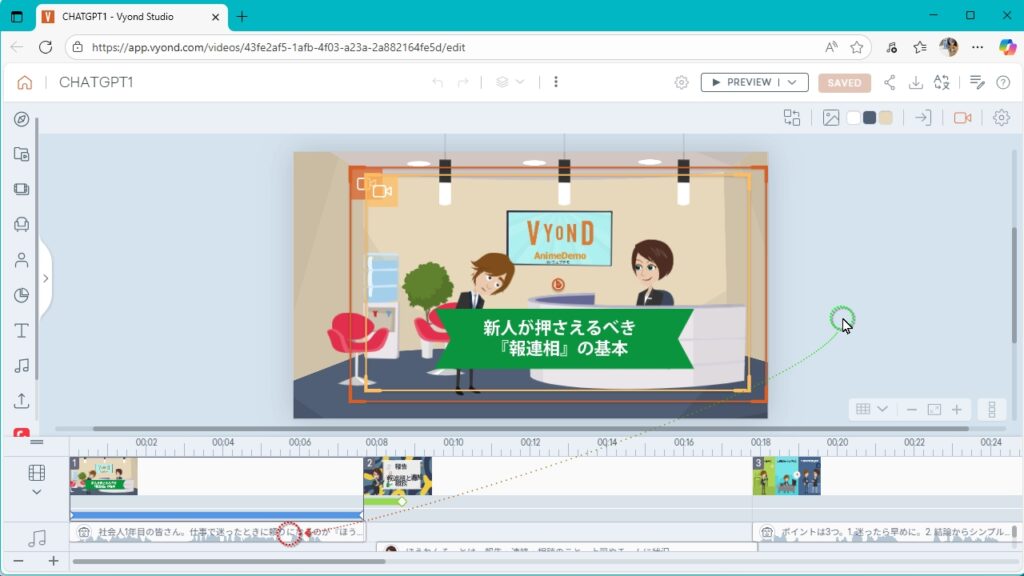Image resolution: width=1024 pixels, height=576 pixels.
Task: Expand the layer order dropdown arrow
Action: 520,82
